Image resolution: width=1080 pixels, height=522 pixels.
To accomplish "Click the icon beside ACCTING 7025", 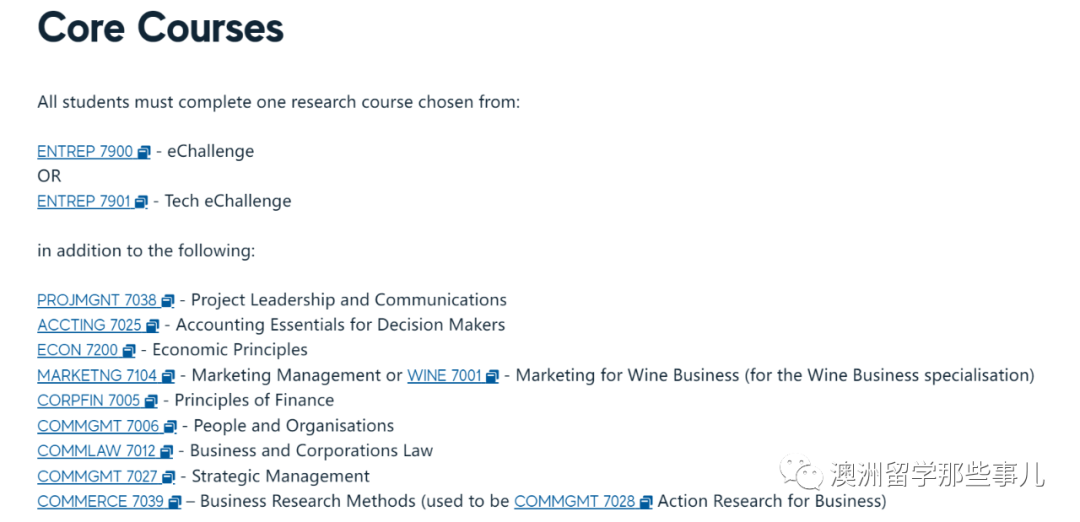I will tap(152, 326).
